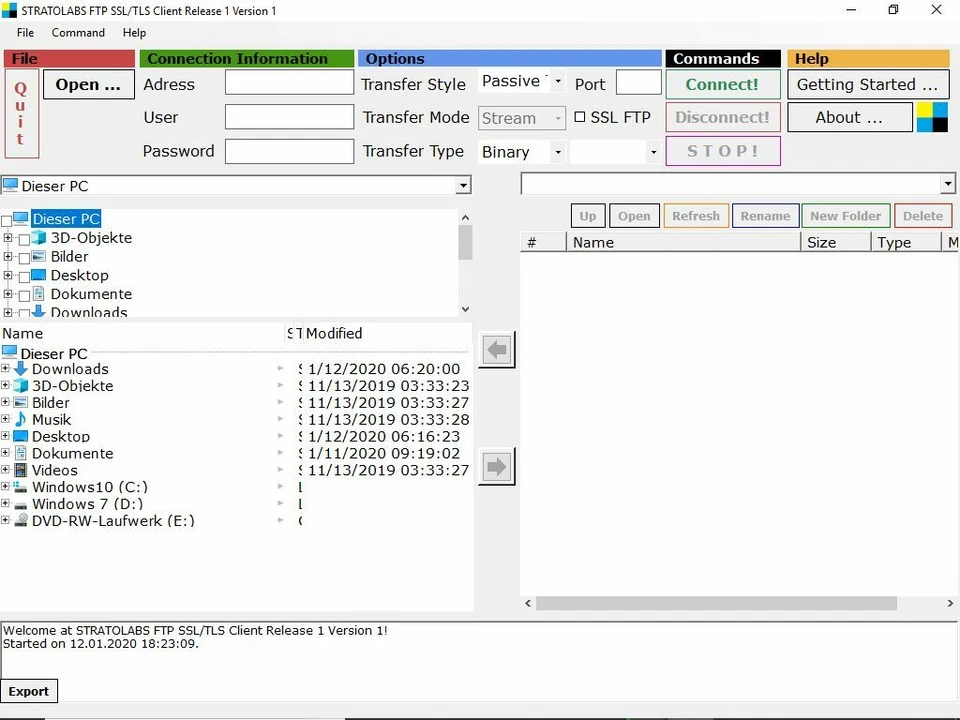
Task: Click the Dokumente document icon
Action: coord(22,453)
